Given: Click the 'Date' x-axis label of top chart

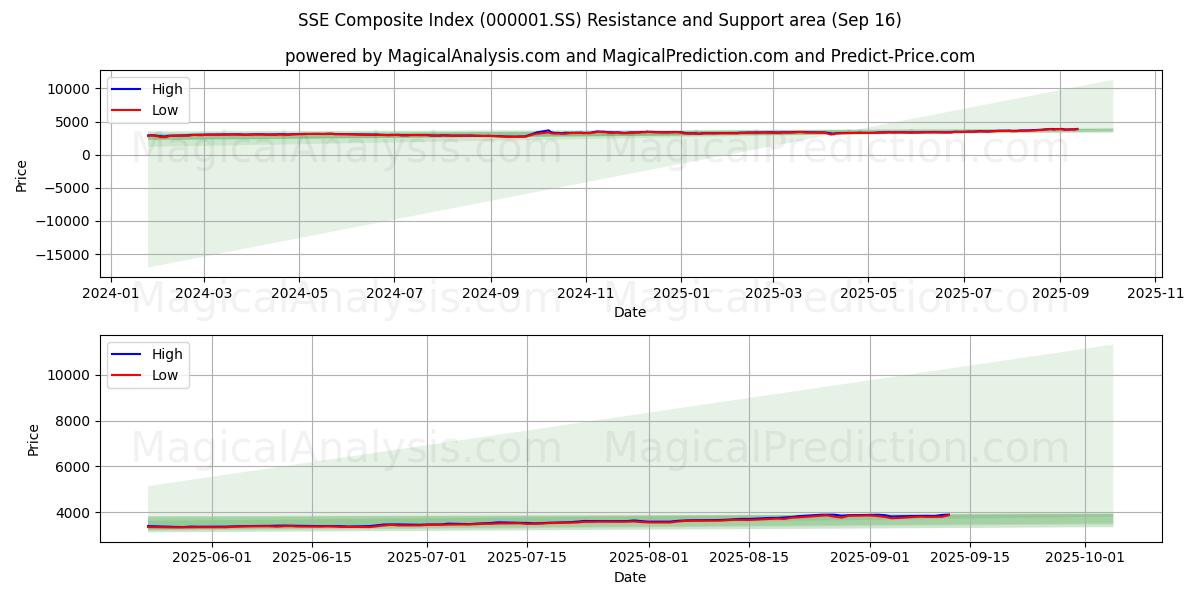Looking at the screenshot, I should point(630,312).
